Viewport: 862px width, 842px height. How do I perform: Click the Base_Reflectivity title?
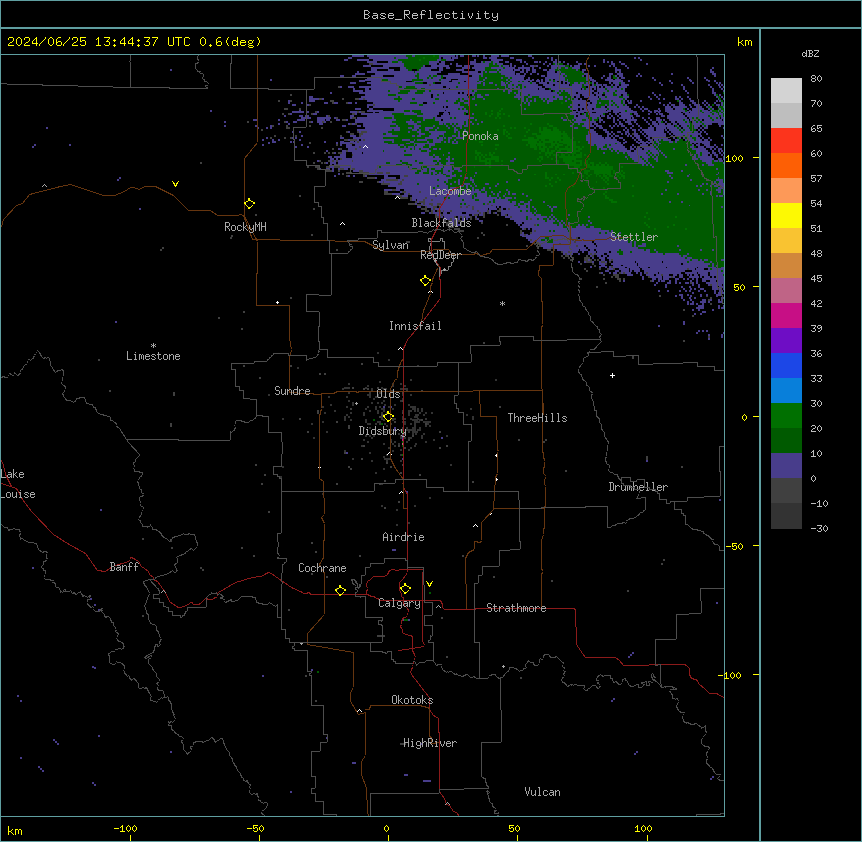tap(431, 15)
